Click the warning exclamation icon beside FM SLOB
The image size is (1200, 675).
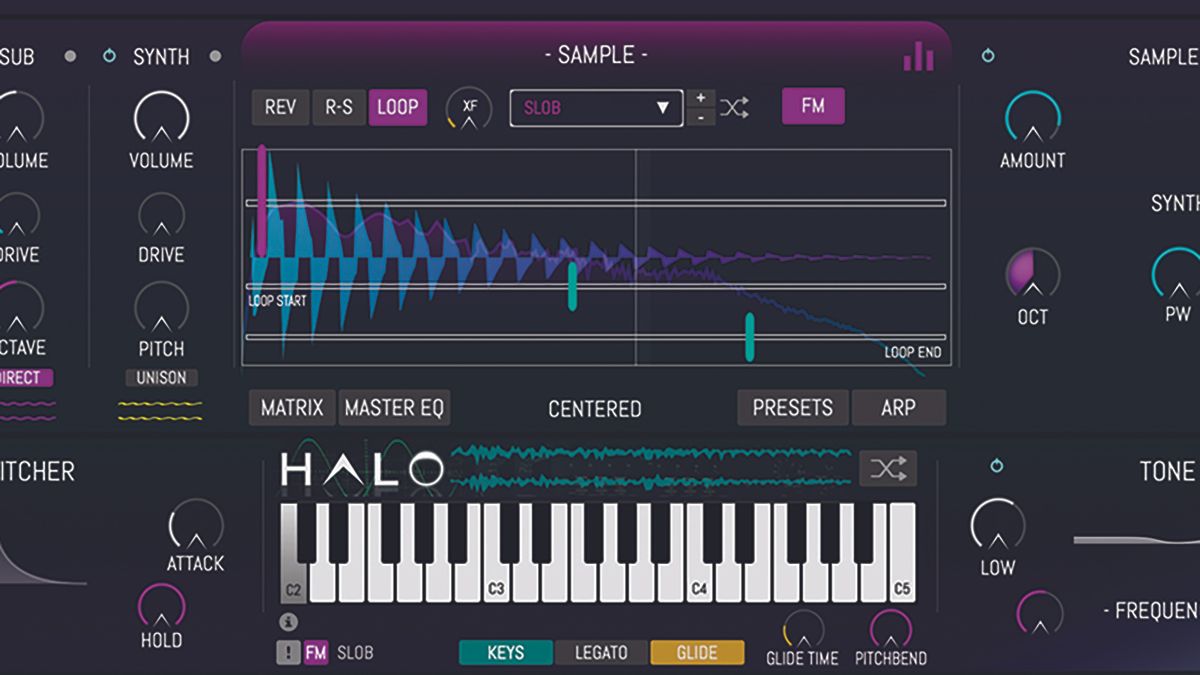click(287, 652)
